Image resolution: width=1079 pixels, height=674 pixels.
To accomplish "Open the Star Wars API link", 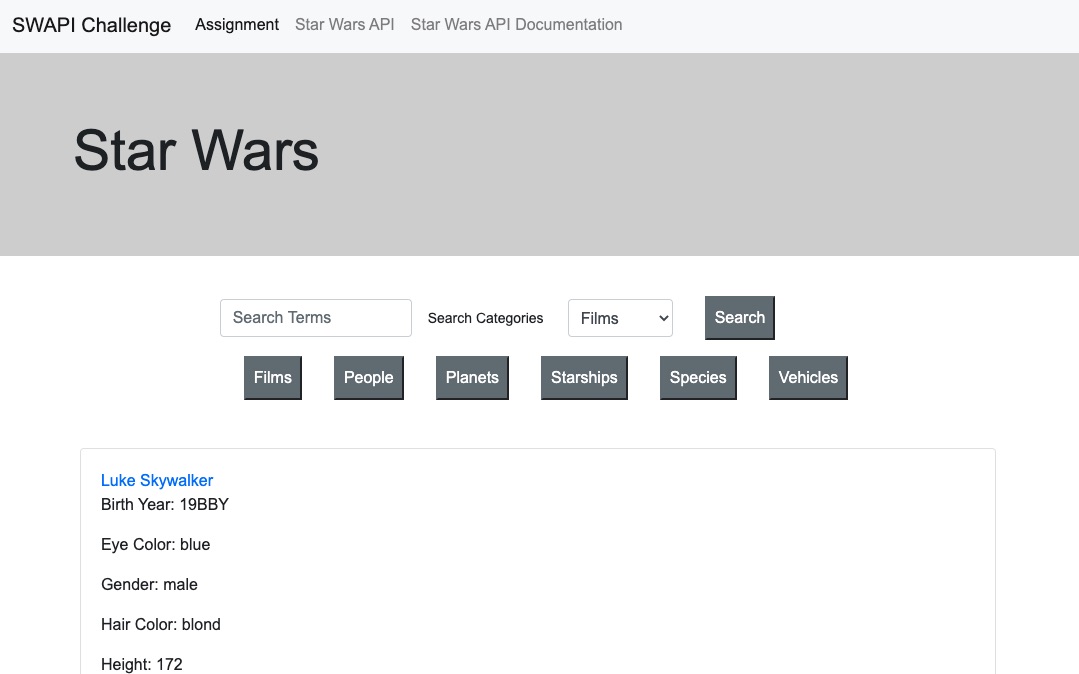I will tap(344, 24).
